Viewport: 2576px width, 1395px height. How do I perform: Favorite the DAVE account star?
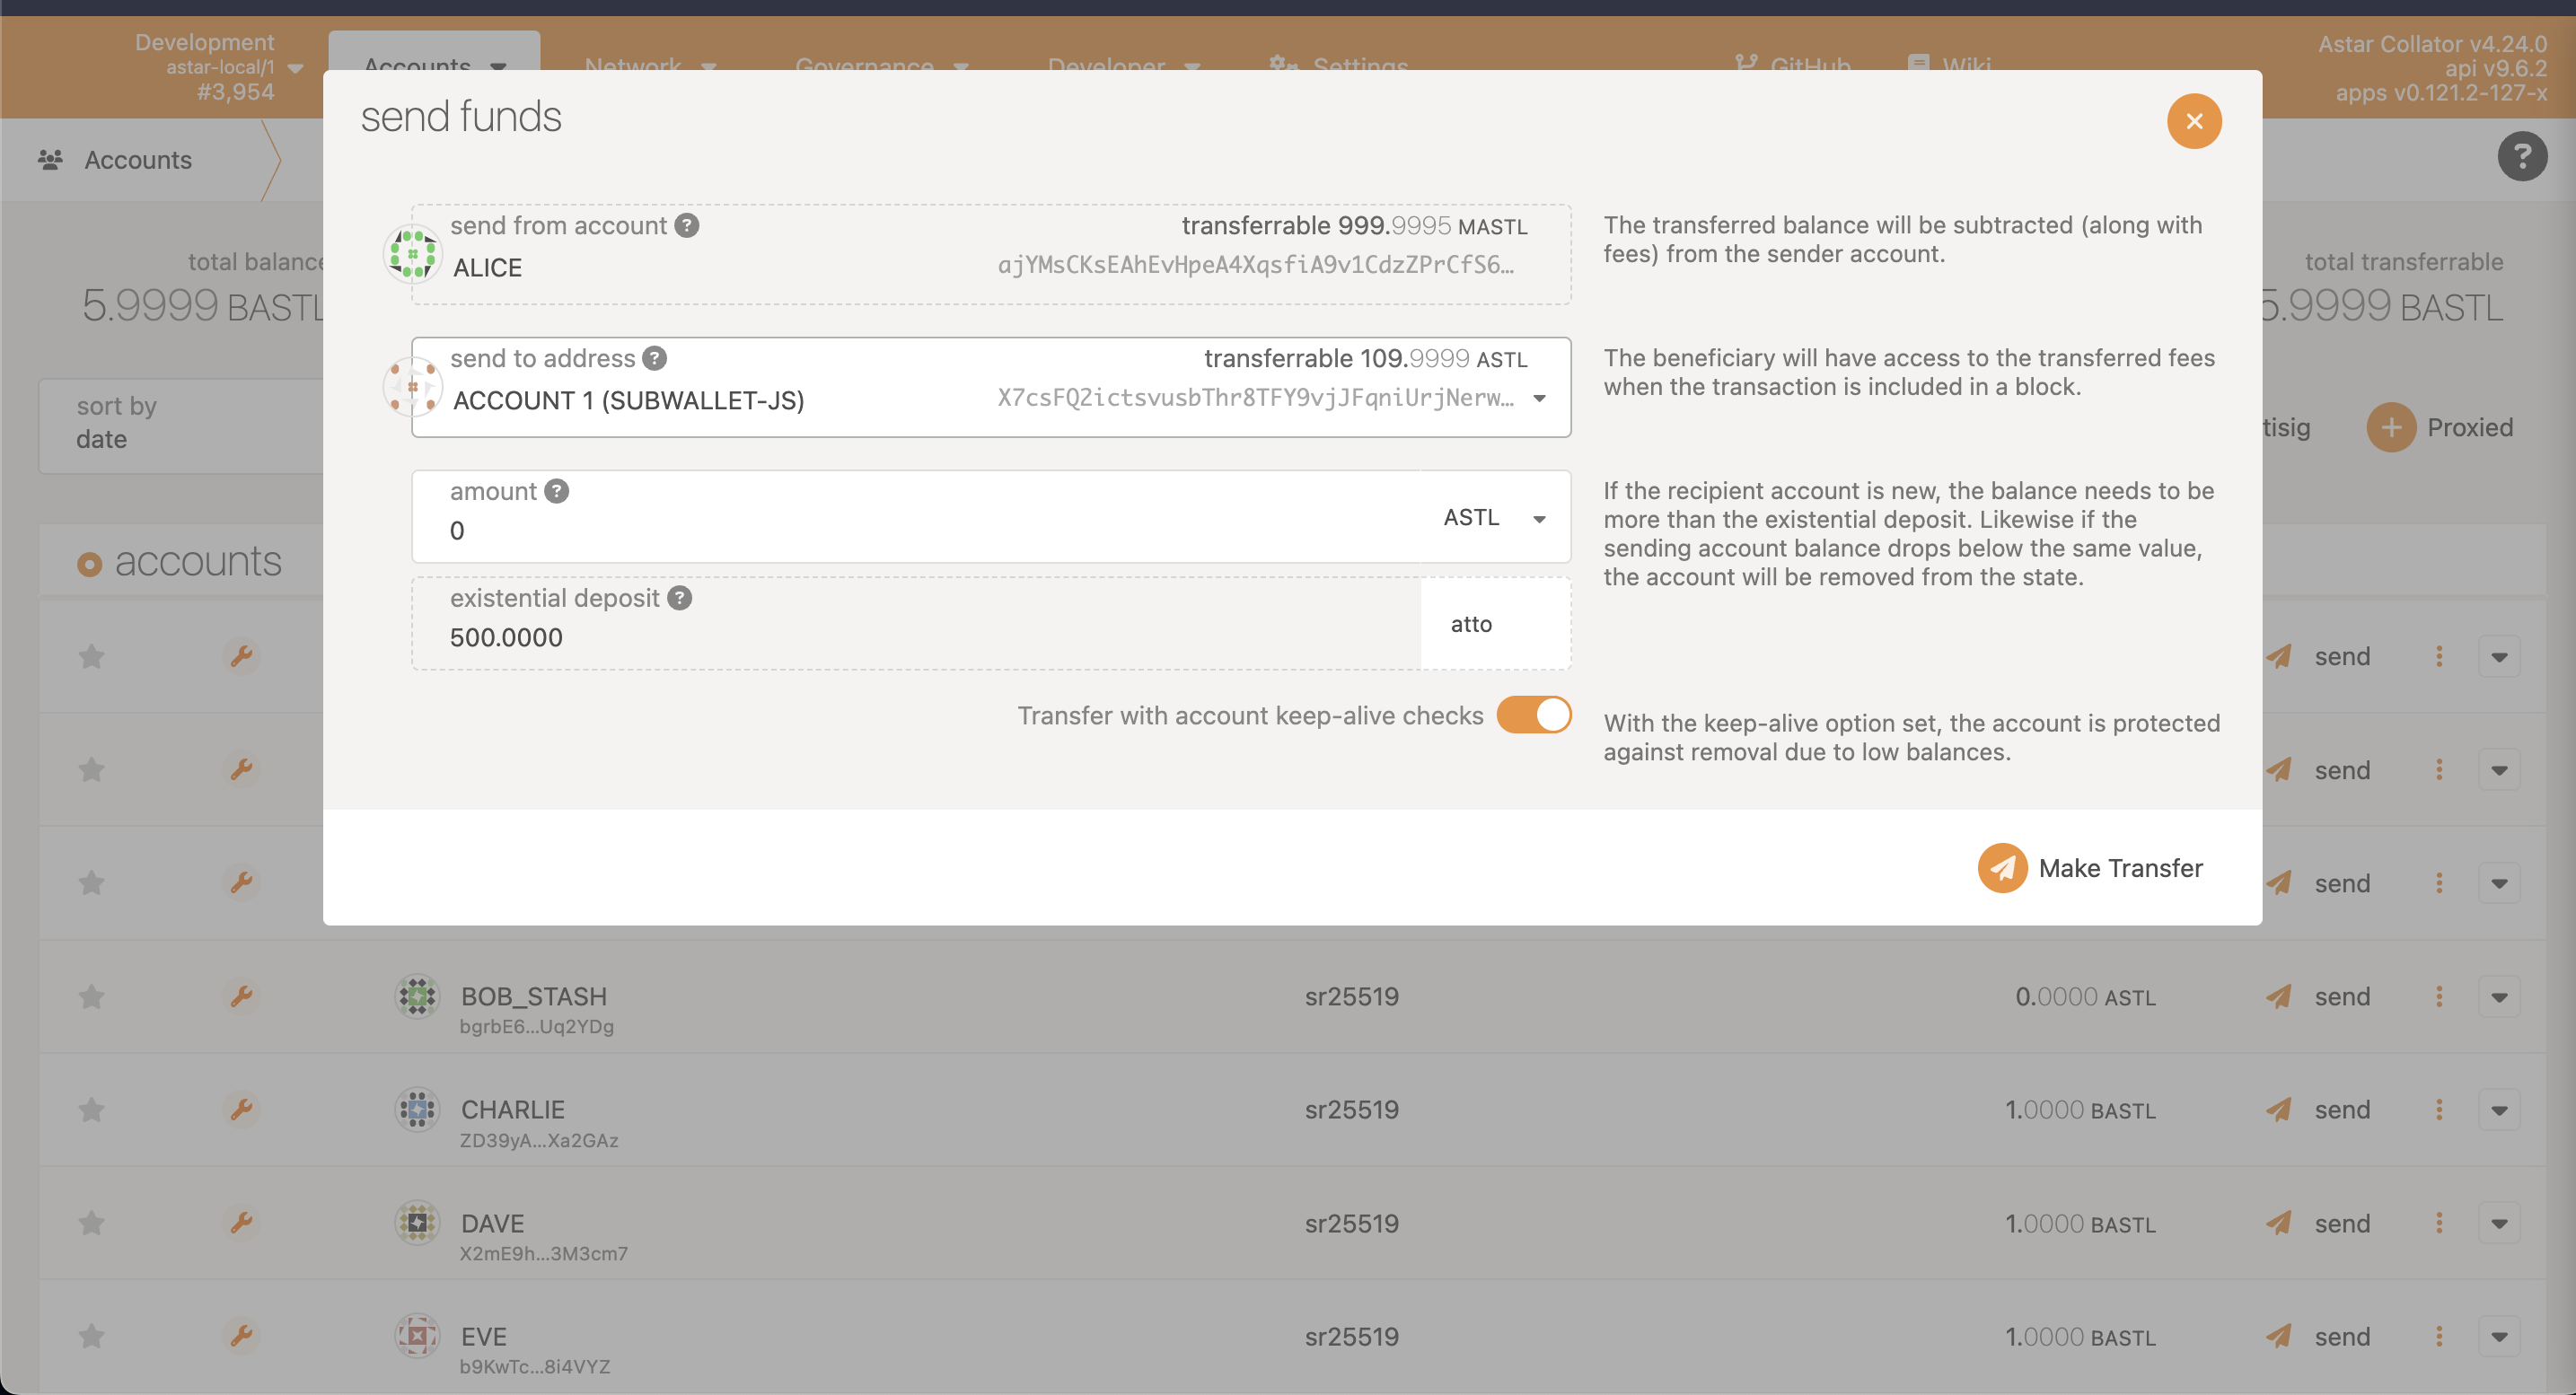[x=92, y=1223]
